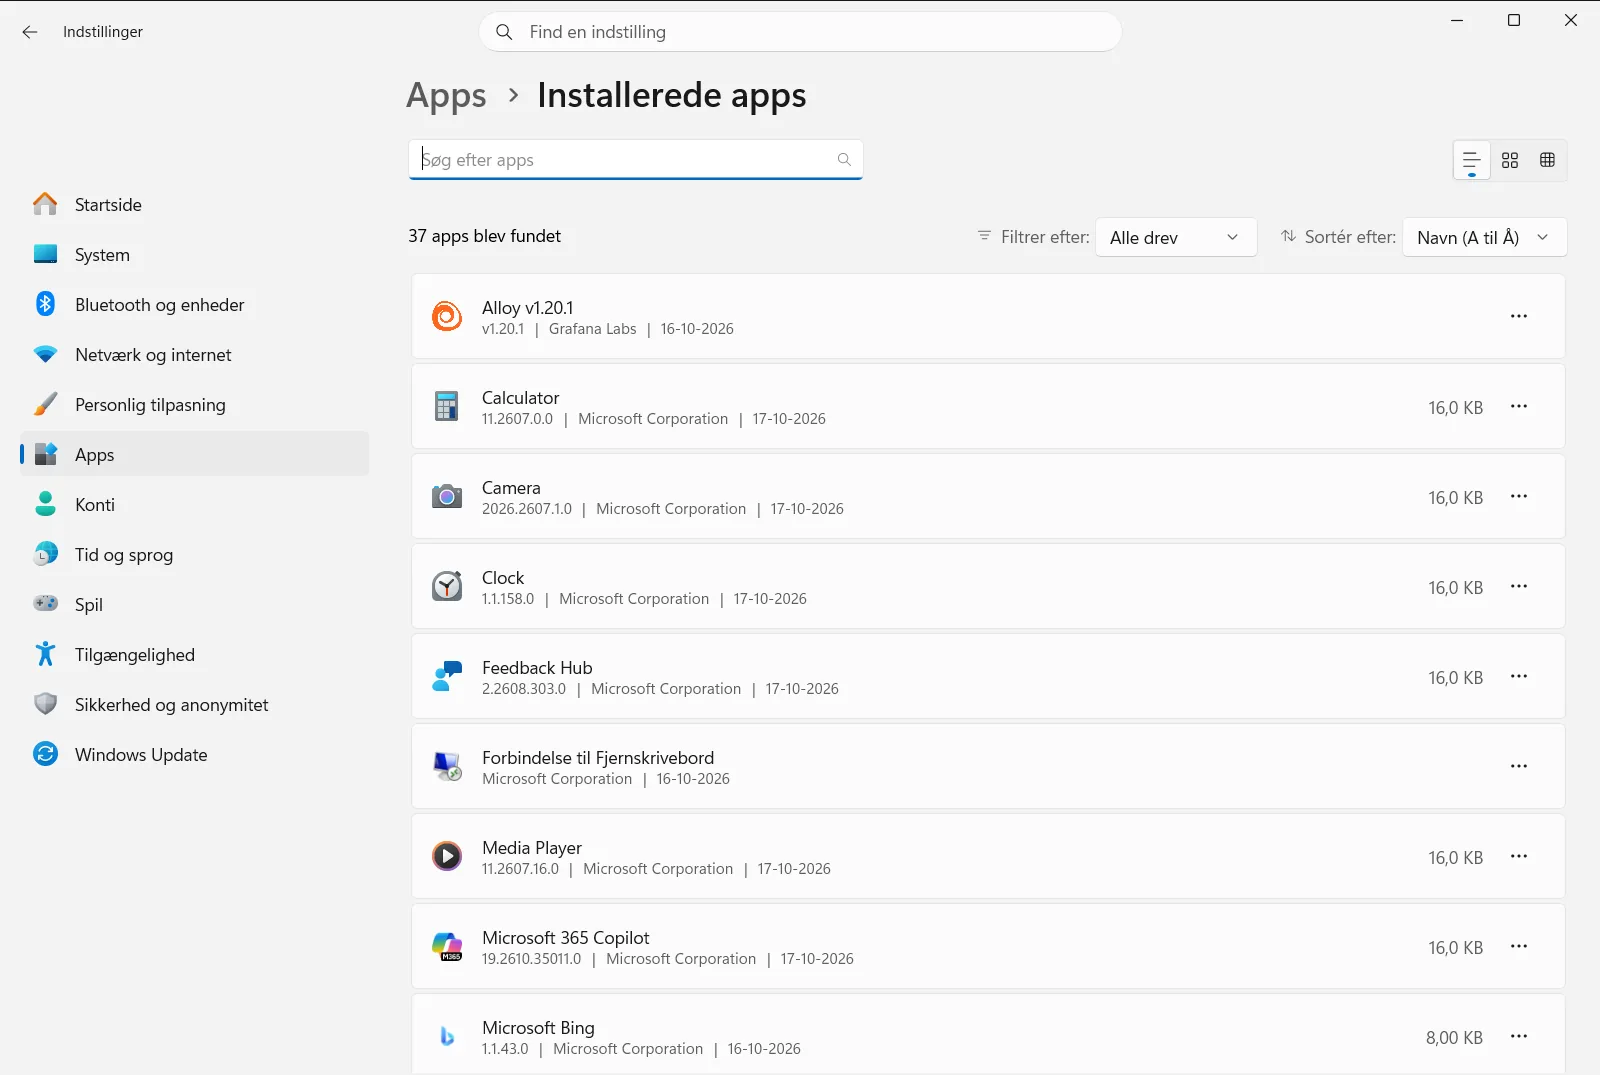Switch to list view layout
Image resolution: width=1600 pixels, height=1075 pixels.
pyautogui.click(x=1471, y=160)
